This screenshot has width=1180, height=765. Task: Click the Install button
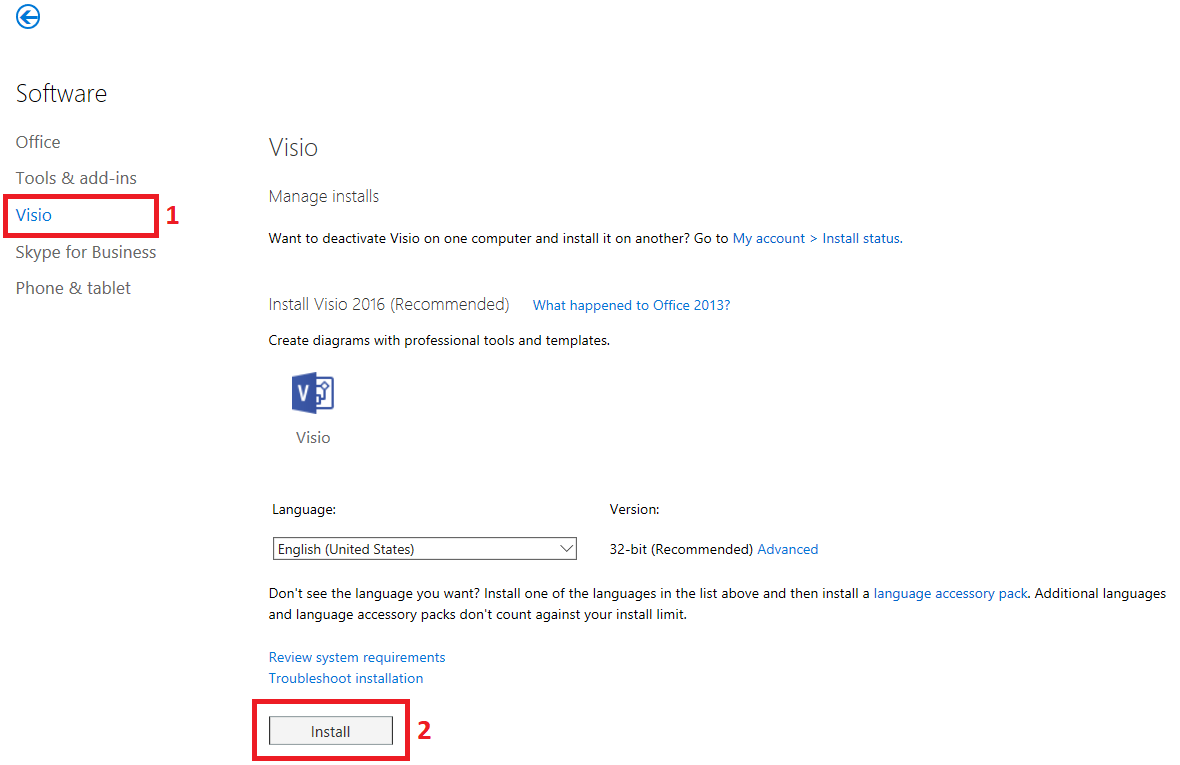tap(330, 731)
